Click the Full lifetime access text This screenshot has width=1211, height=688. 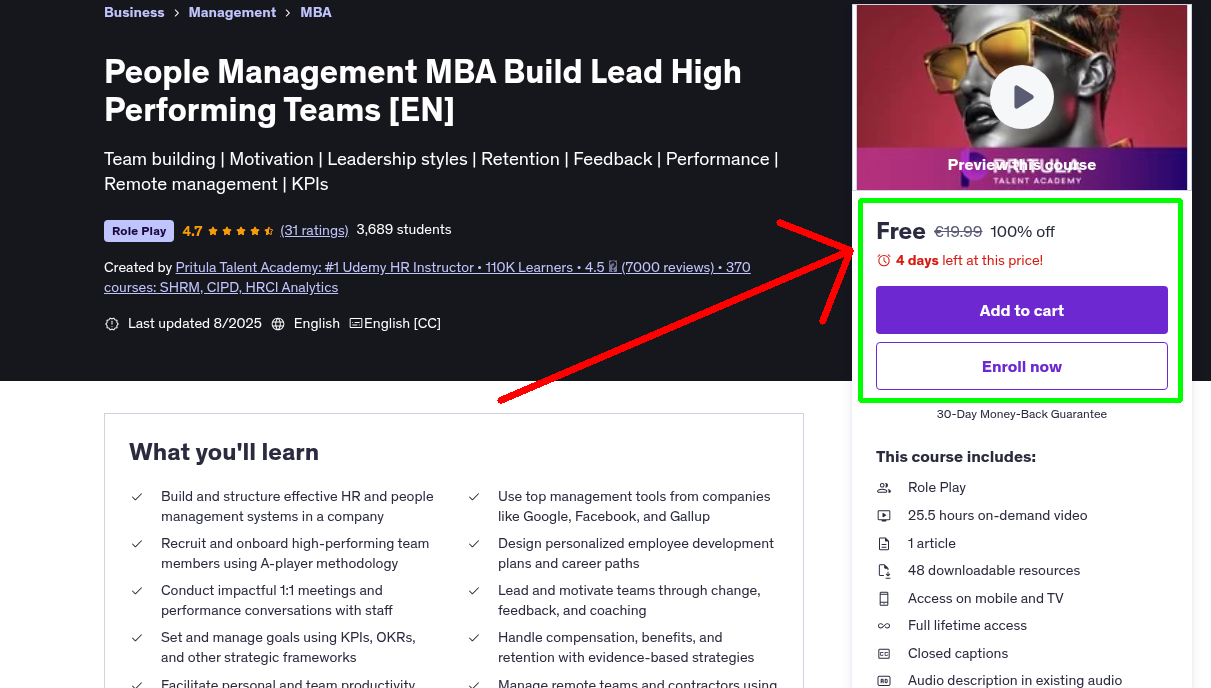coord(967,626)
